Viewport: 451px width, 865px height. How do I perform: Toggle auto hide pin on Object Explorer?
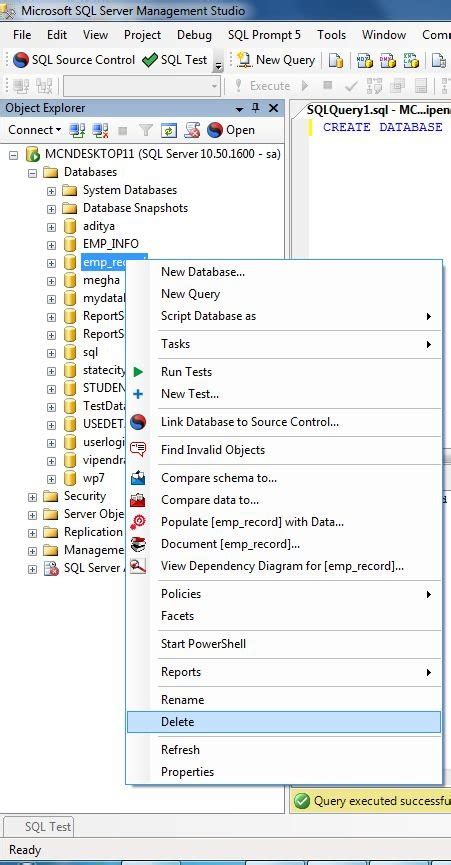click(x=255, y=108)
